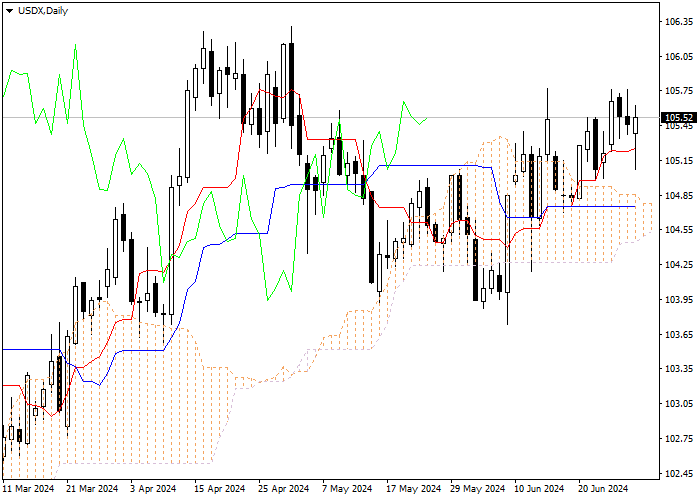Select the 103.35 price axis label
The width and height of the screenshot is (700, 500).
pyautogui.click(x=679, y=369)
